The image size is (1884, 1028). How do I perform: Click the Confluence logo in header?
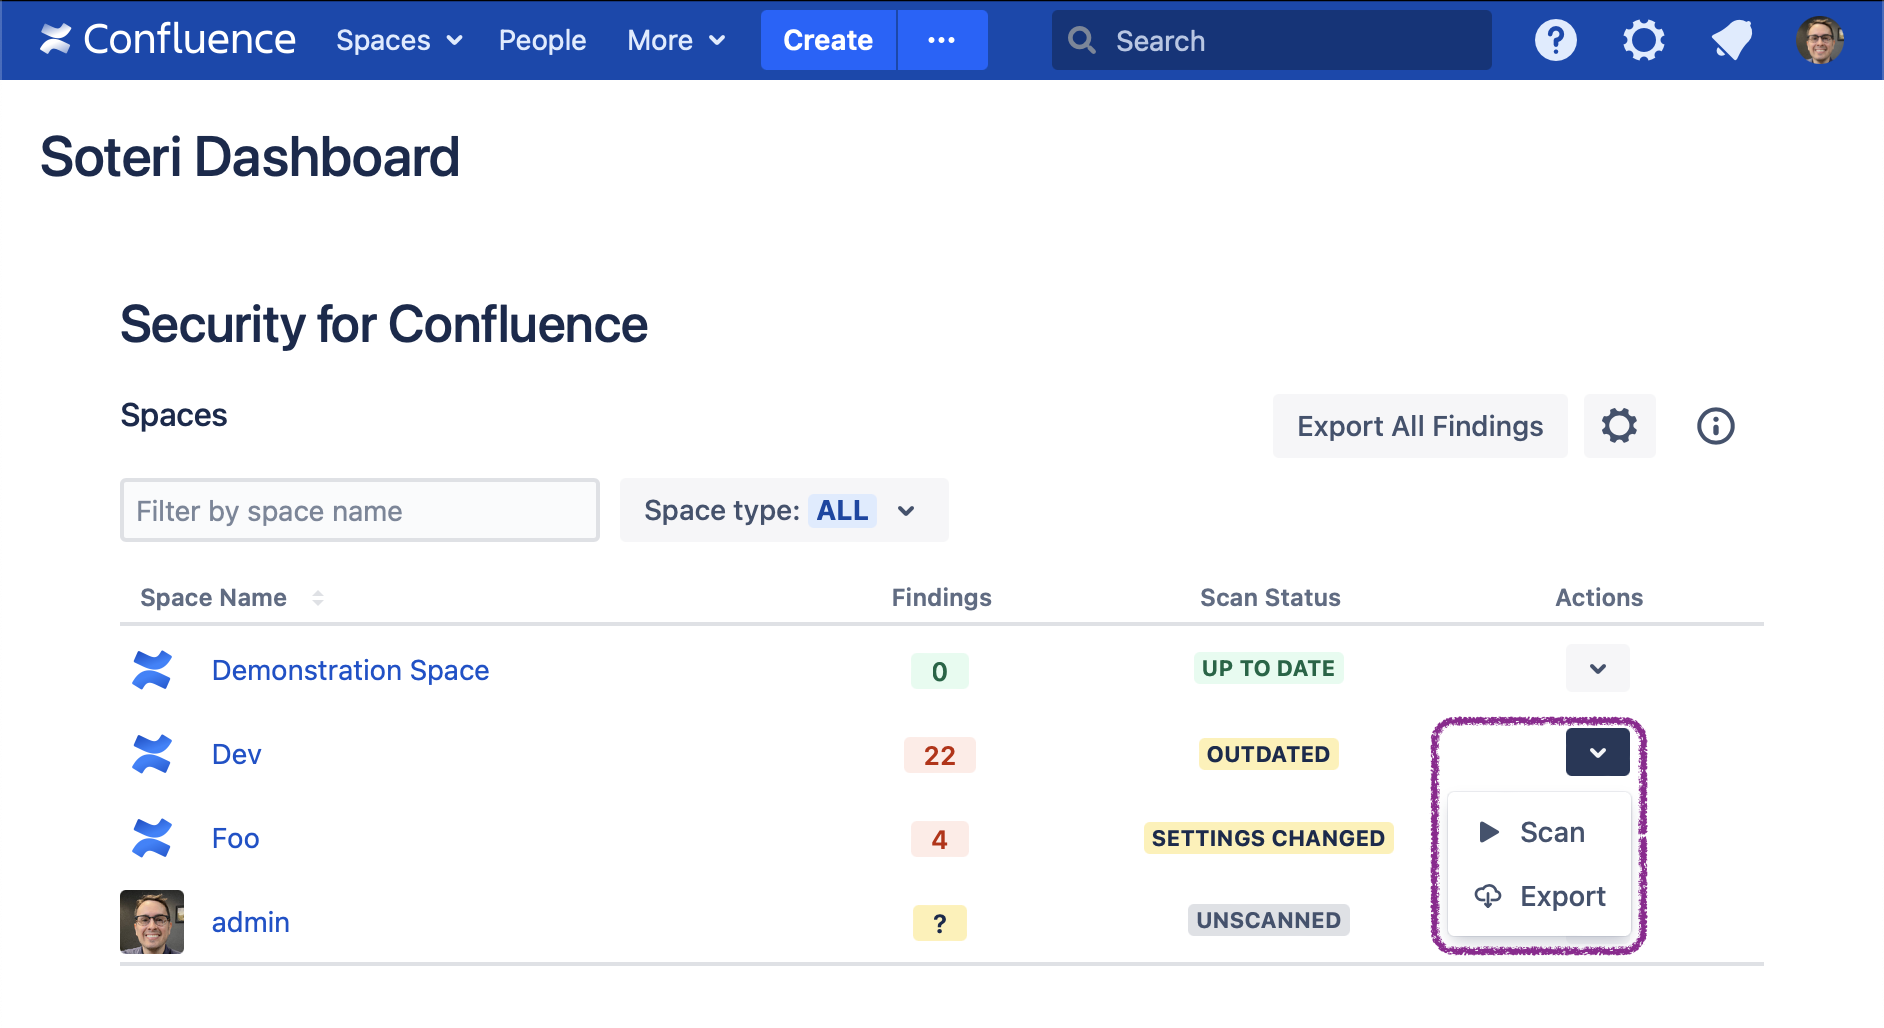[167, 40]
